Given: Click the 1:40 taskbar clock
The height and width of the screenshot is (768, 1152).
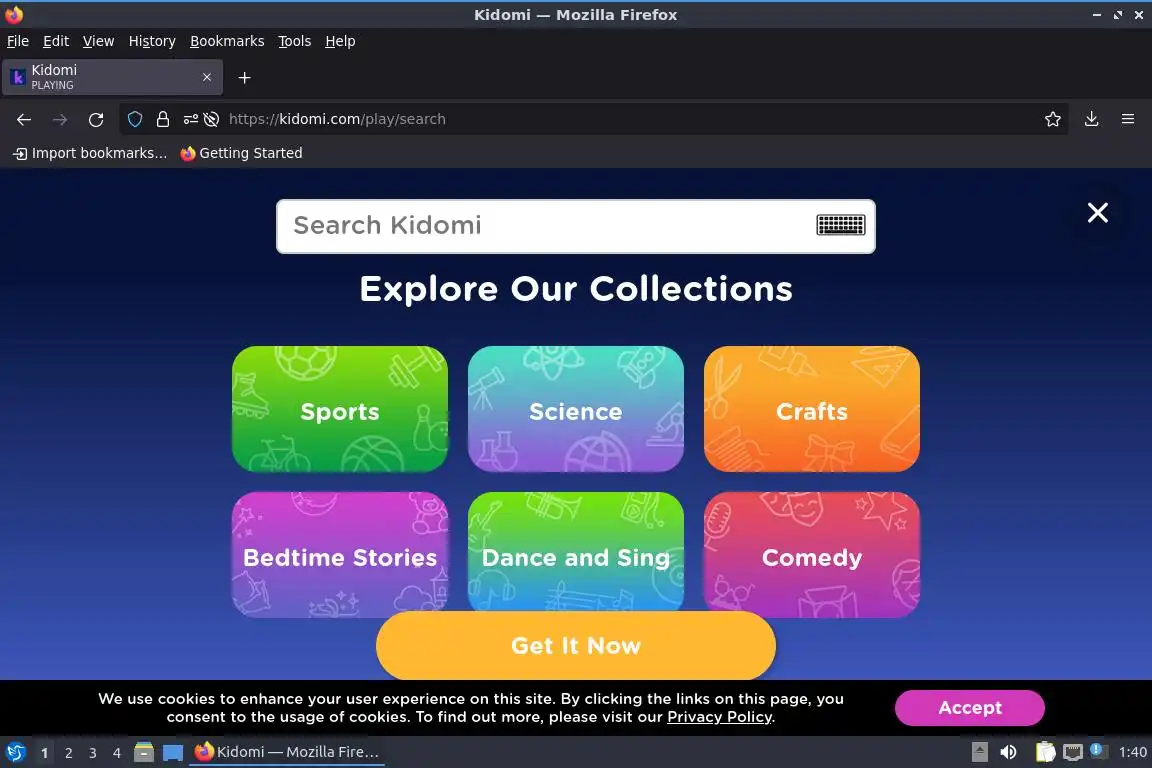Looking at the screenshot, I should point(1132,752).
